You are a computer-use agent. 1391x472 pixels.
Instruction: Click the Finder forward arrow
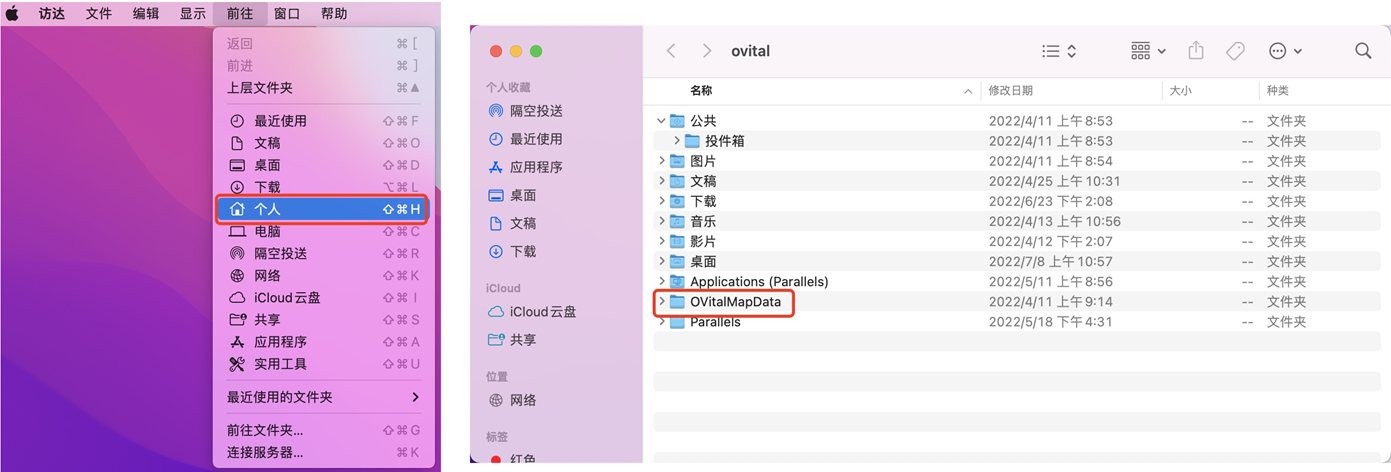pyautogui.click(x=707, y=51)
